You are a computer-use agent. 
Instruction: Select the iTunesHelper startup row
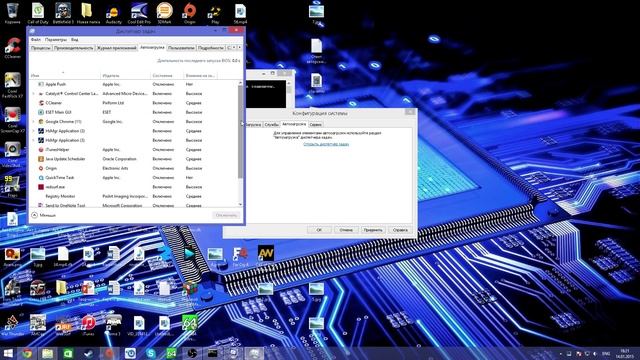pos(134,150)
